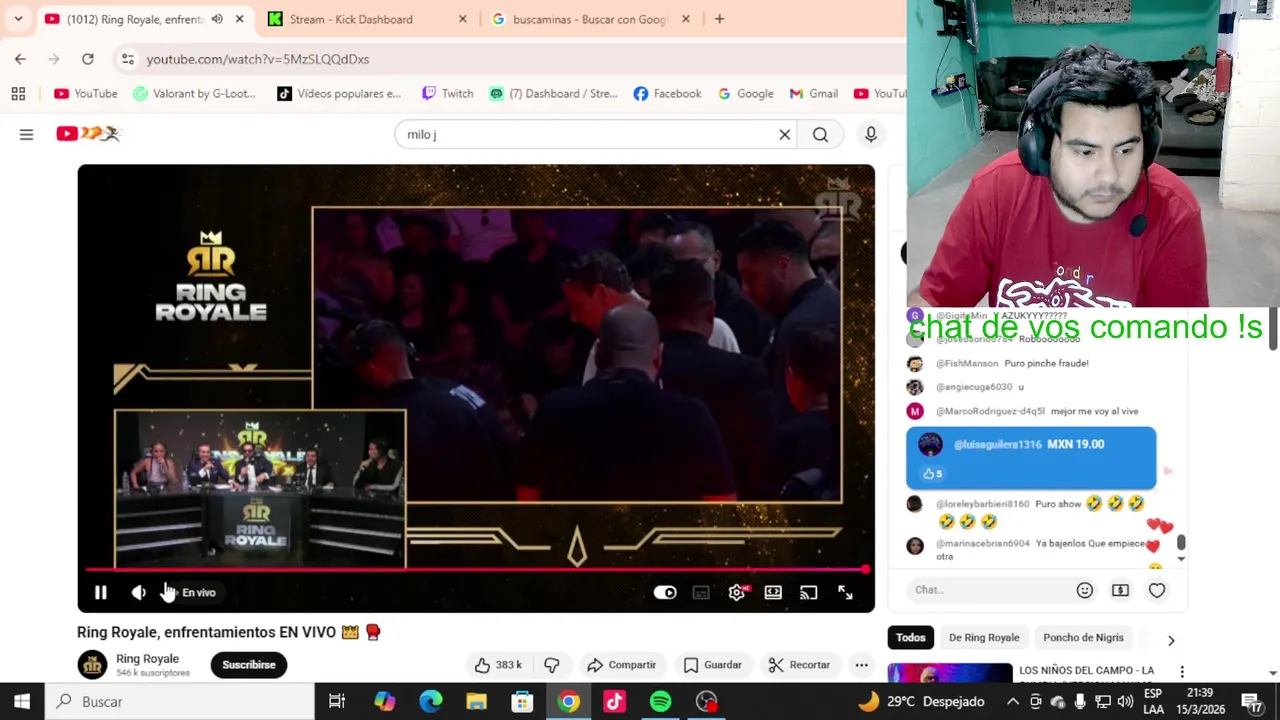Click the video progress bar

pos(476,570)
